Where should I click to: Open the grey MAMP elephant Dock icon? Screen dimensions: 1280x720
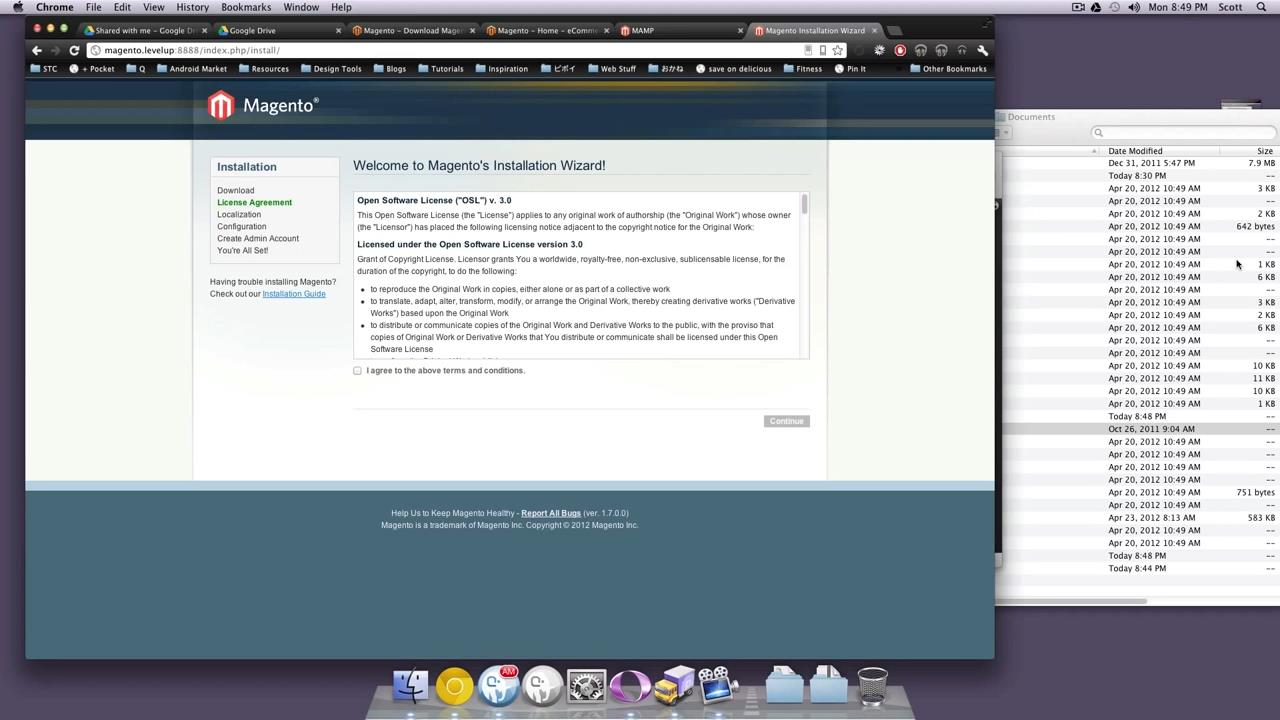coord(542,686)
